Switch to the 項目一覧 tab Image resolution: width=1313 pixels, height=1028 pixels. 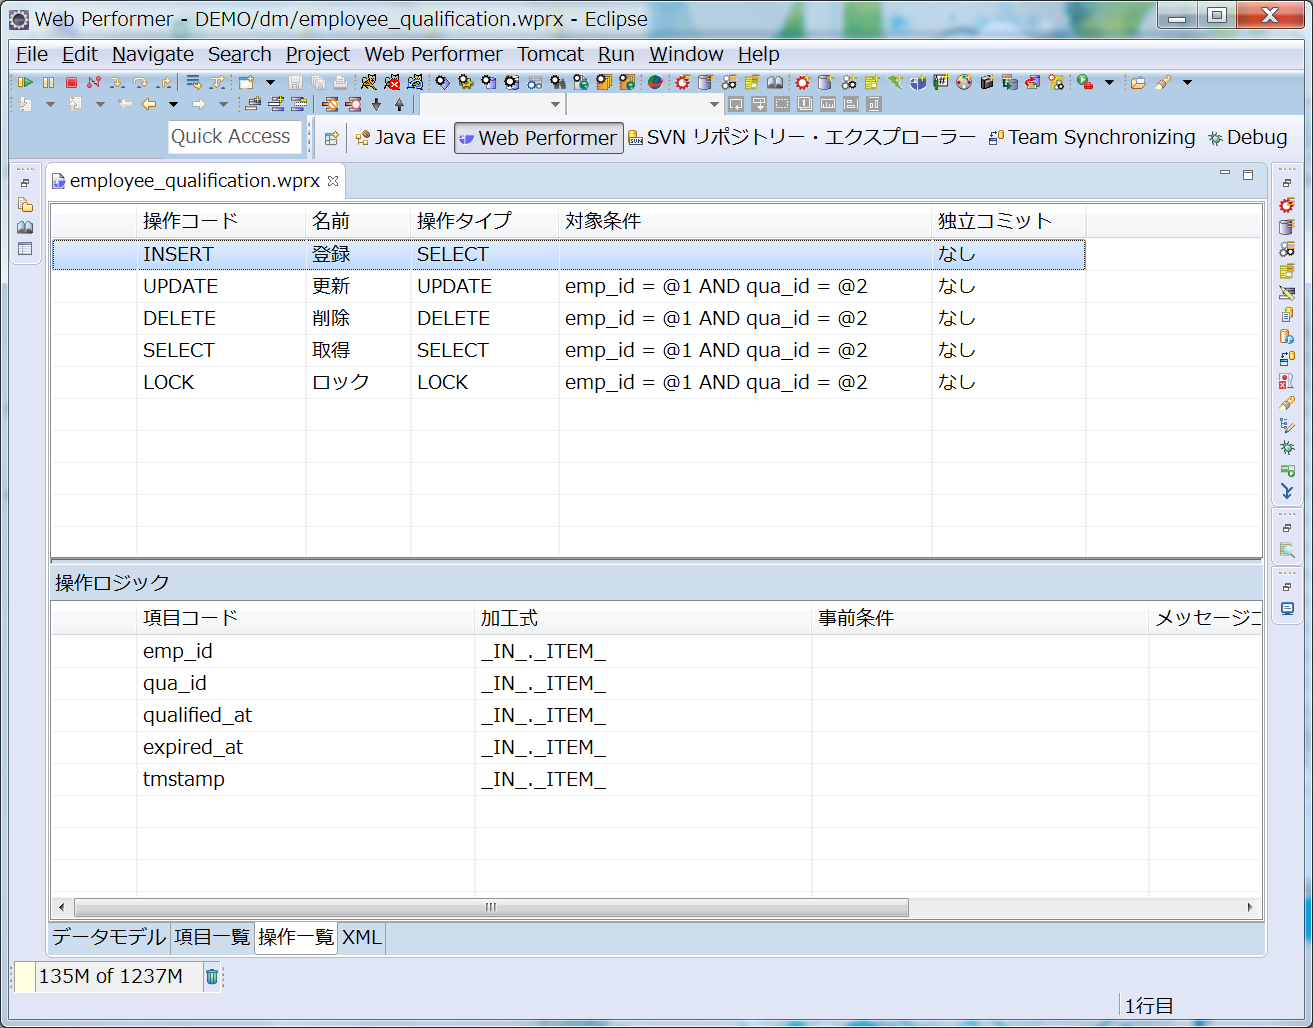point(212,937)
